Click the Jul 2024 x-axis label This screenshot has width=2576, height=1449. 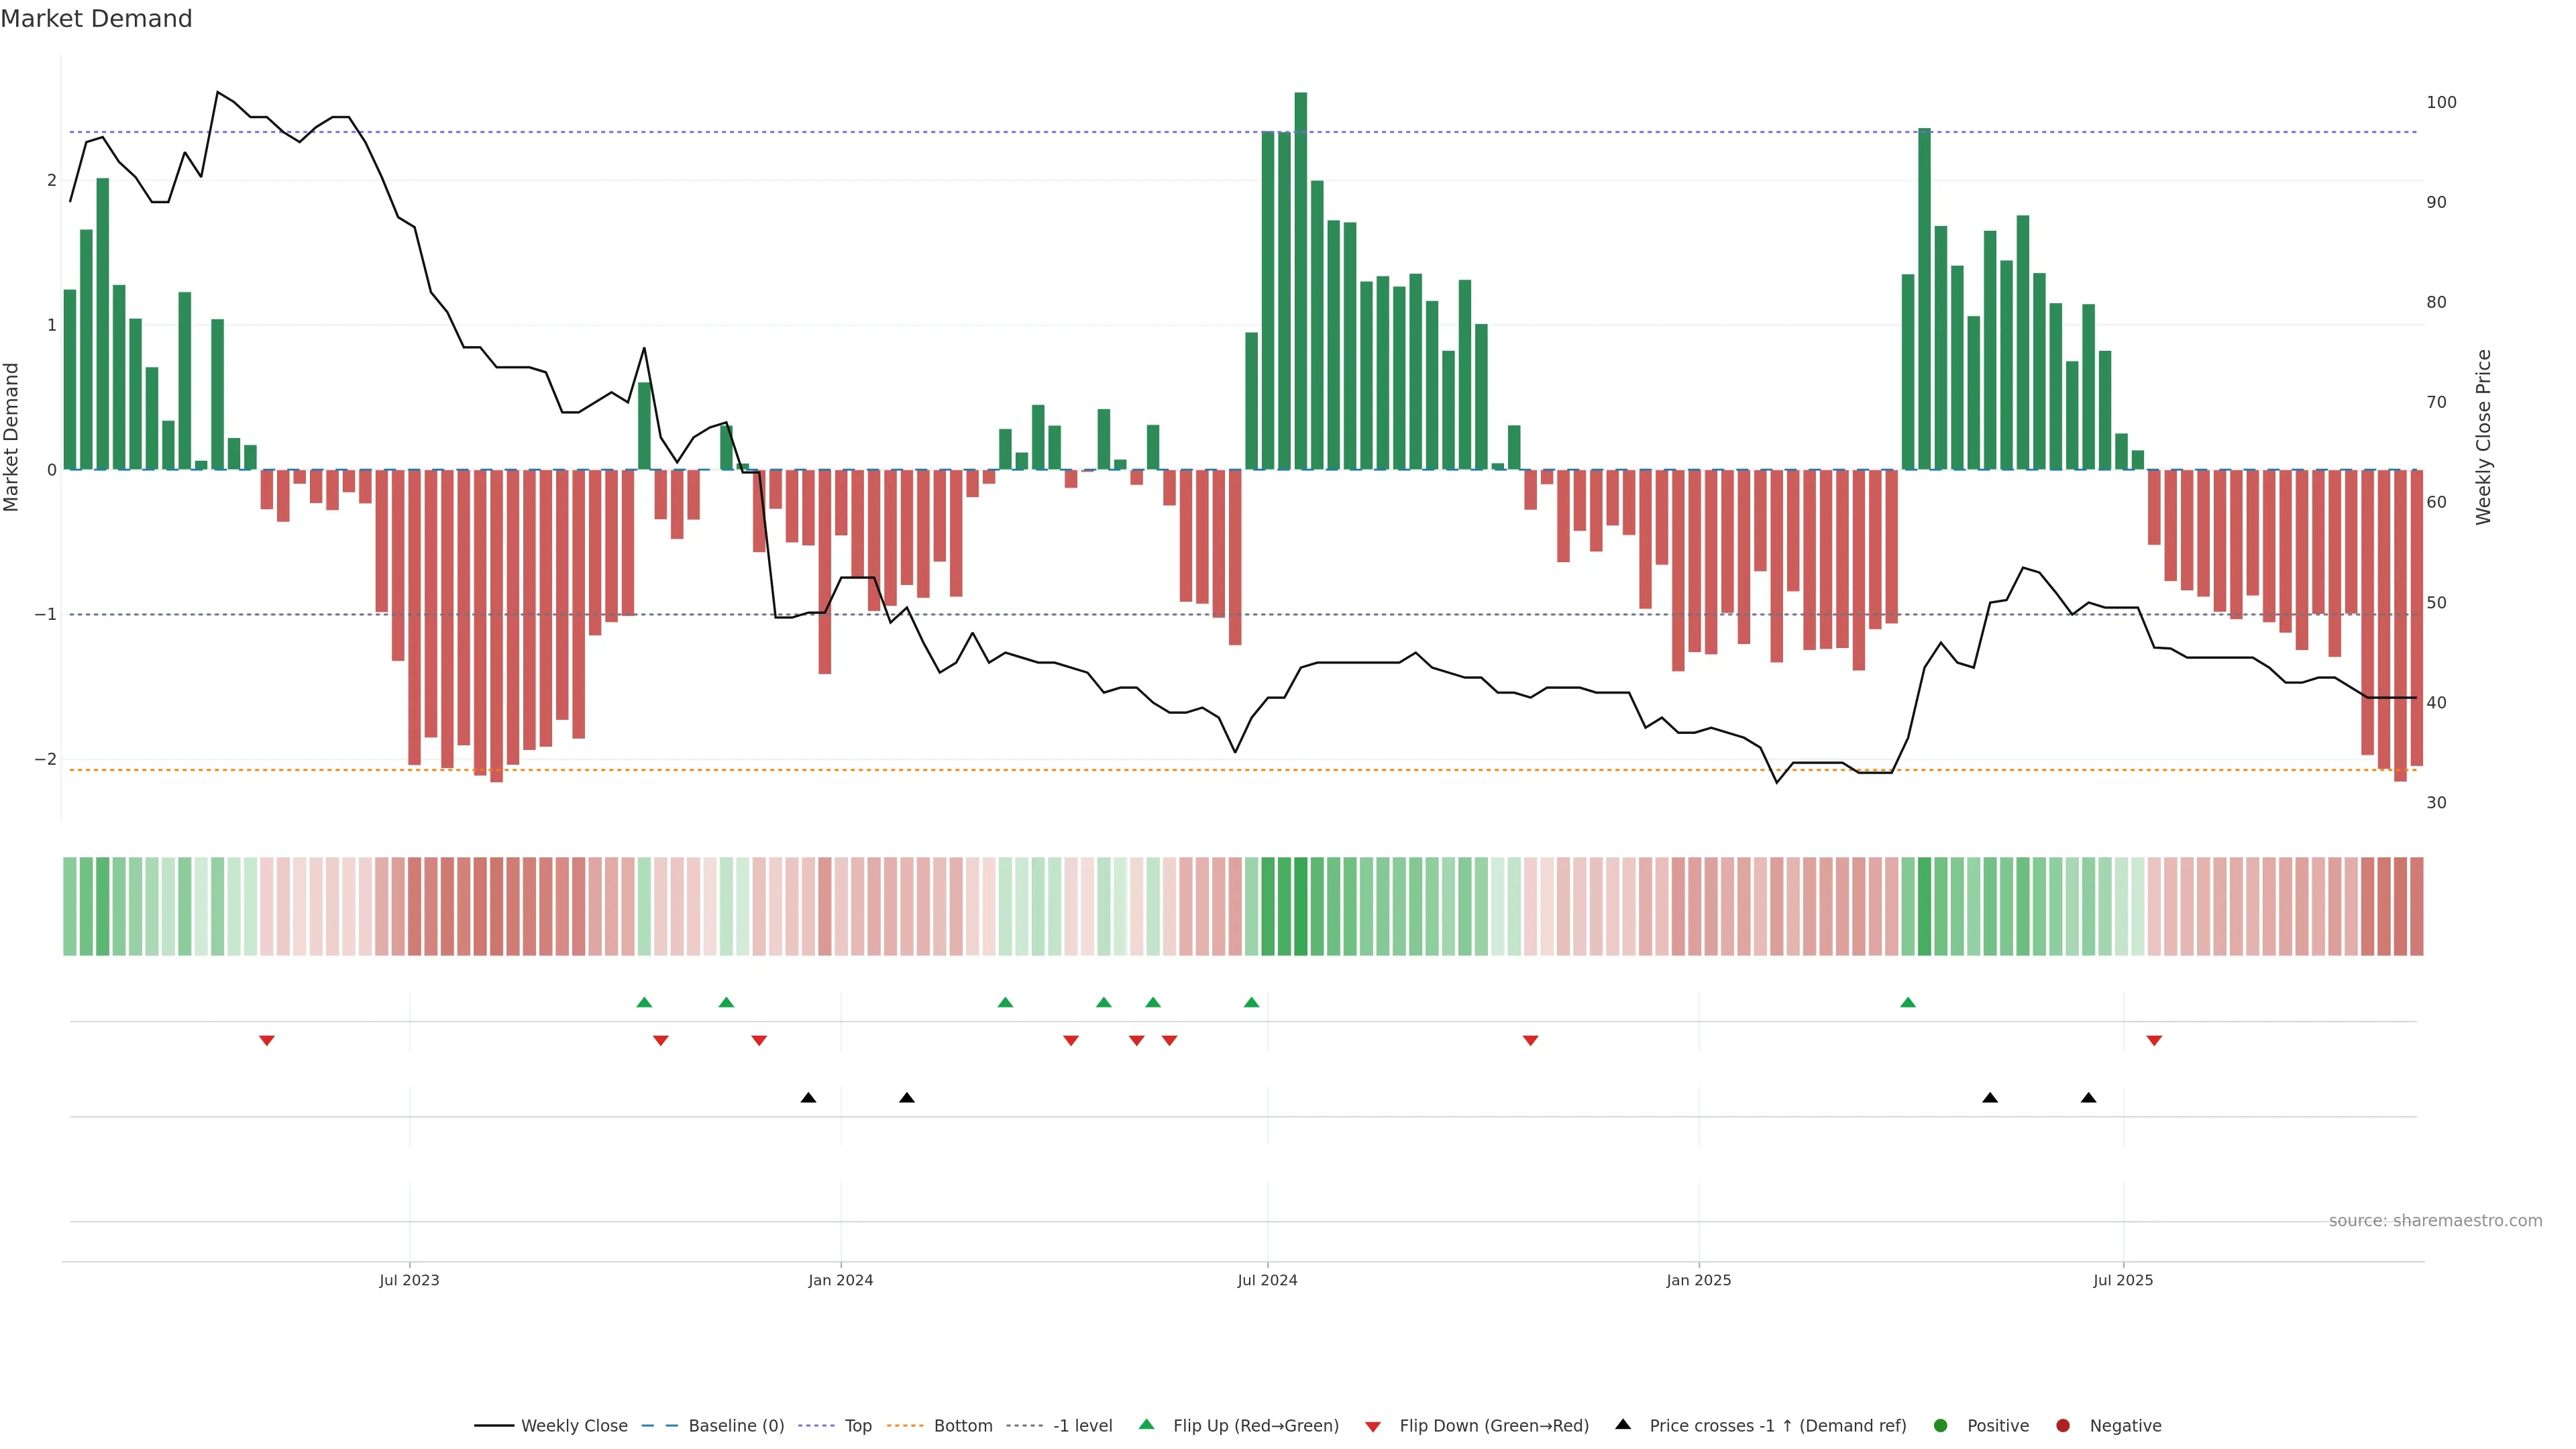pyautogui.click(x=1267, y=1281)
